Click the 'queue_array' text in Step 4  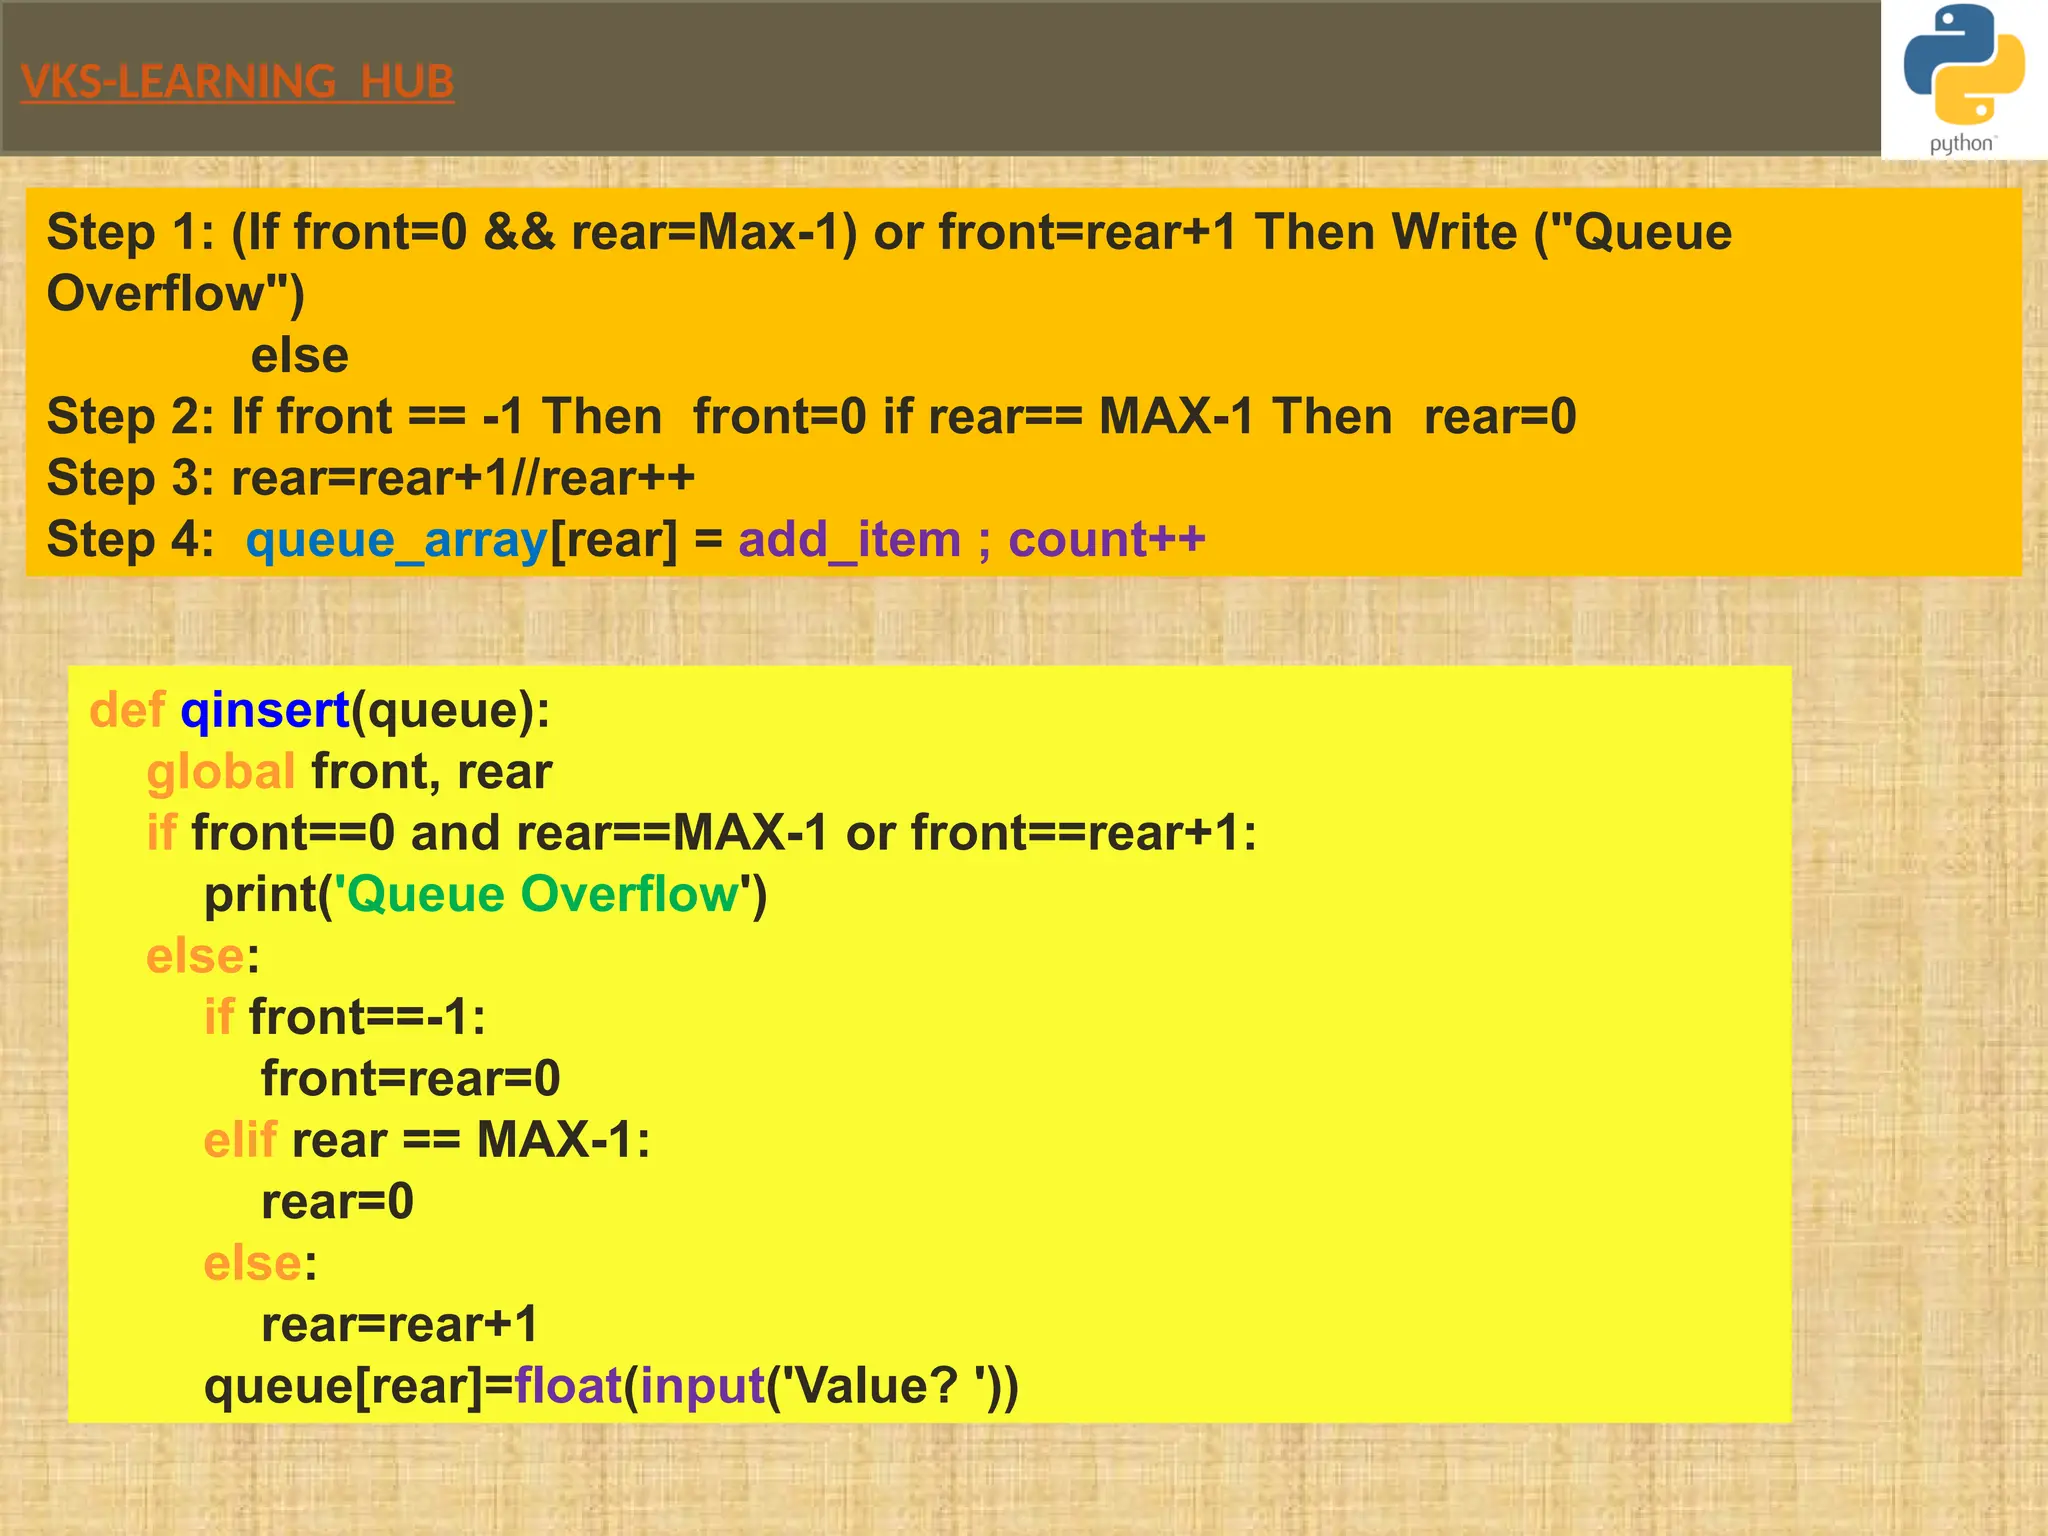coord(396,540)
